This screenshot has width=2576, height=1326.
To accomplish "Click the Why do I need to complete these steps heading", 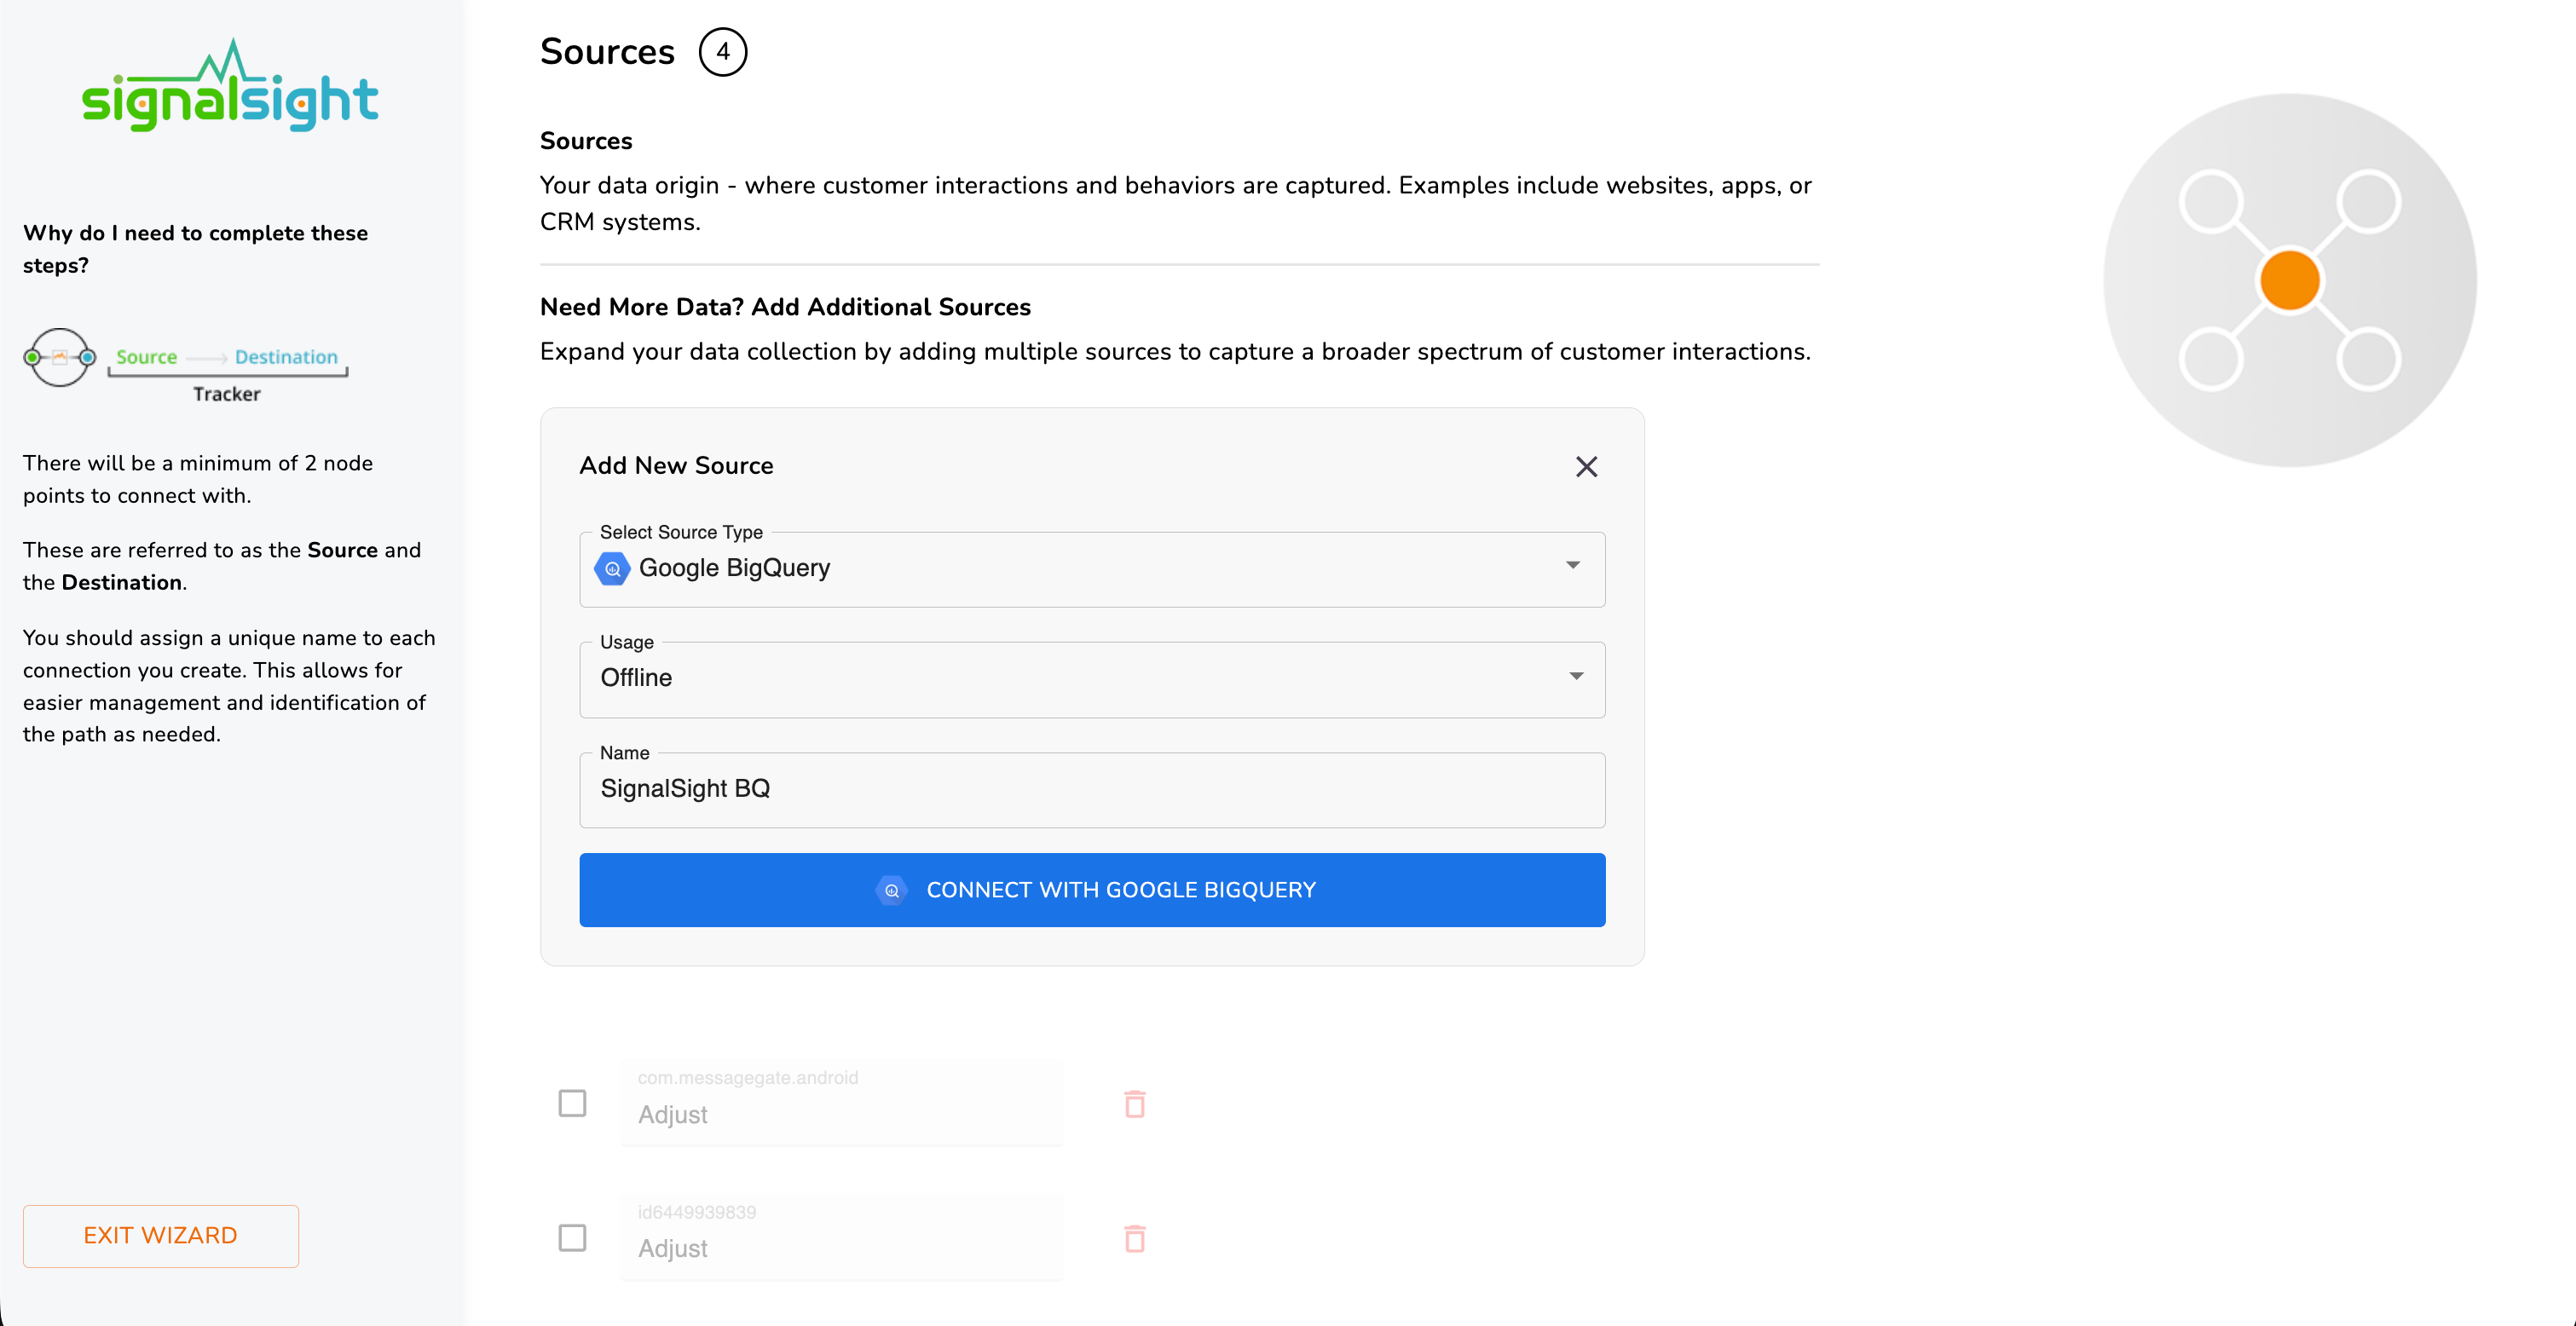I will click(196, 249).
